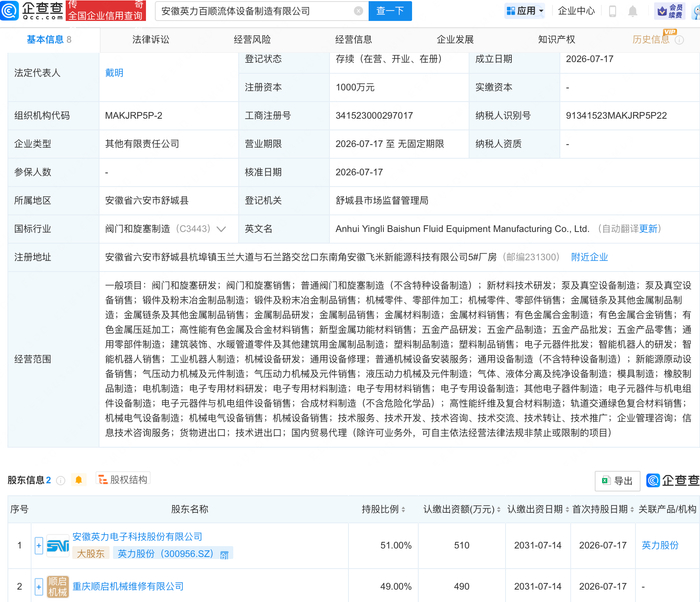This screenshot has height=602, width=700.
Task: Open 股权结构 button
Action: [x=123, y=480]
